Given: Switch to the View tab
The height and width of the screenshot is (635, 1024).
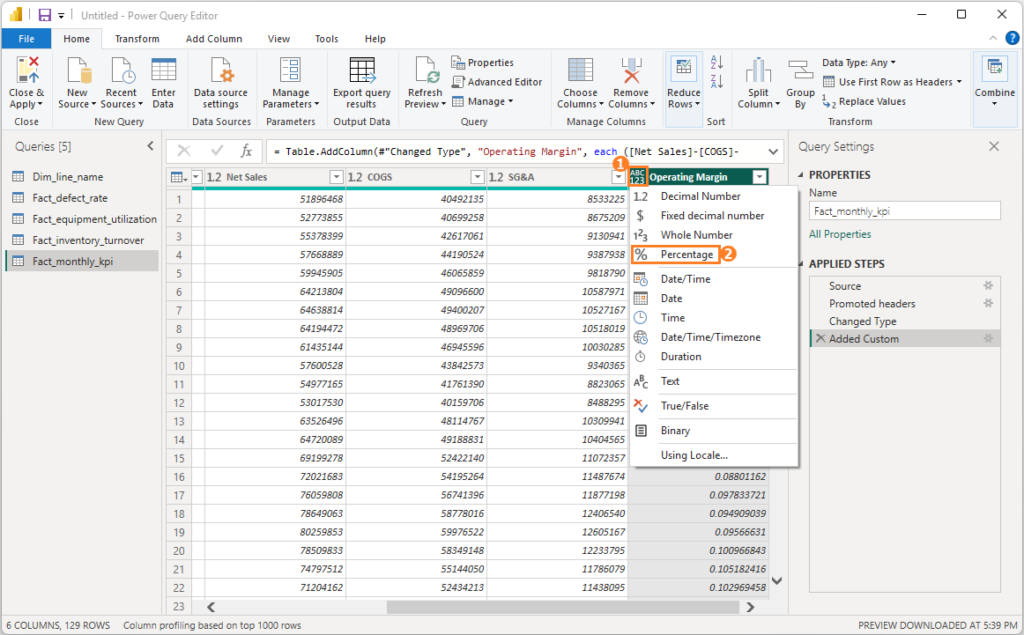Looking at the screenshot, I should pos(278,39).
